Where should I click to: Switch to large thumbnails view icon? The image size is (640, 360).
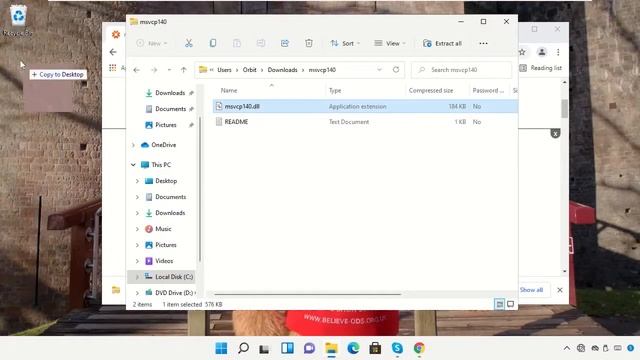click(511, 304)
